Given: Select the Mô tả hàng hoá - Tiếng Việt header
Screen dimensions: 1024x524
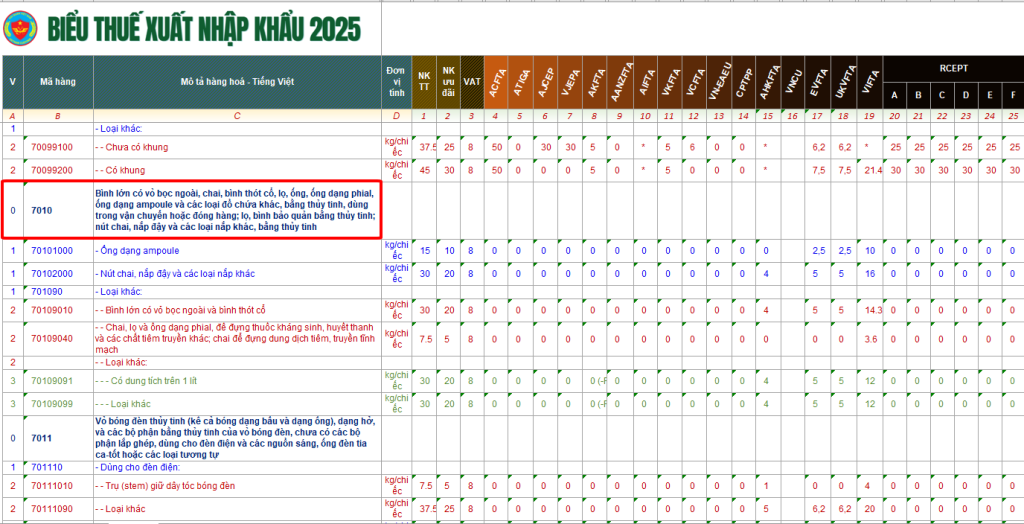Looking at the screenshot, I should [238, 81].
